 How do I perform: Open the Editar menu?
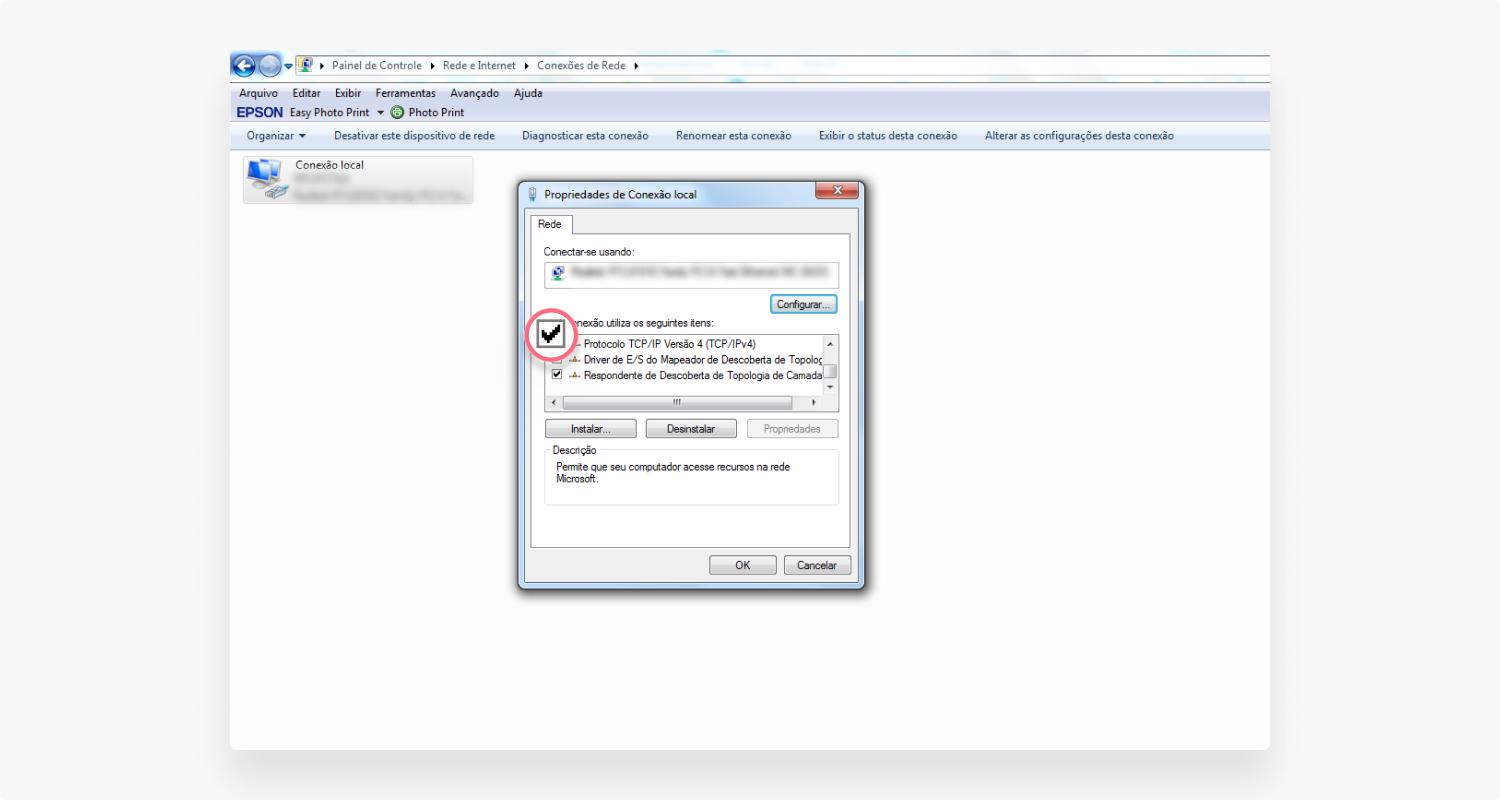[306, 93]
